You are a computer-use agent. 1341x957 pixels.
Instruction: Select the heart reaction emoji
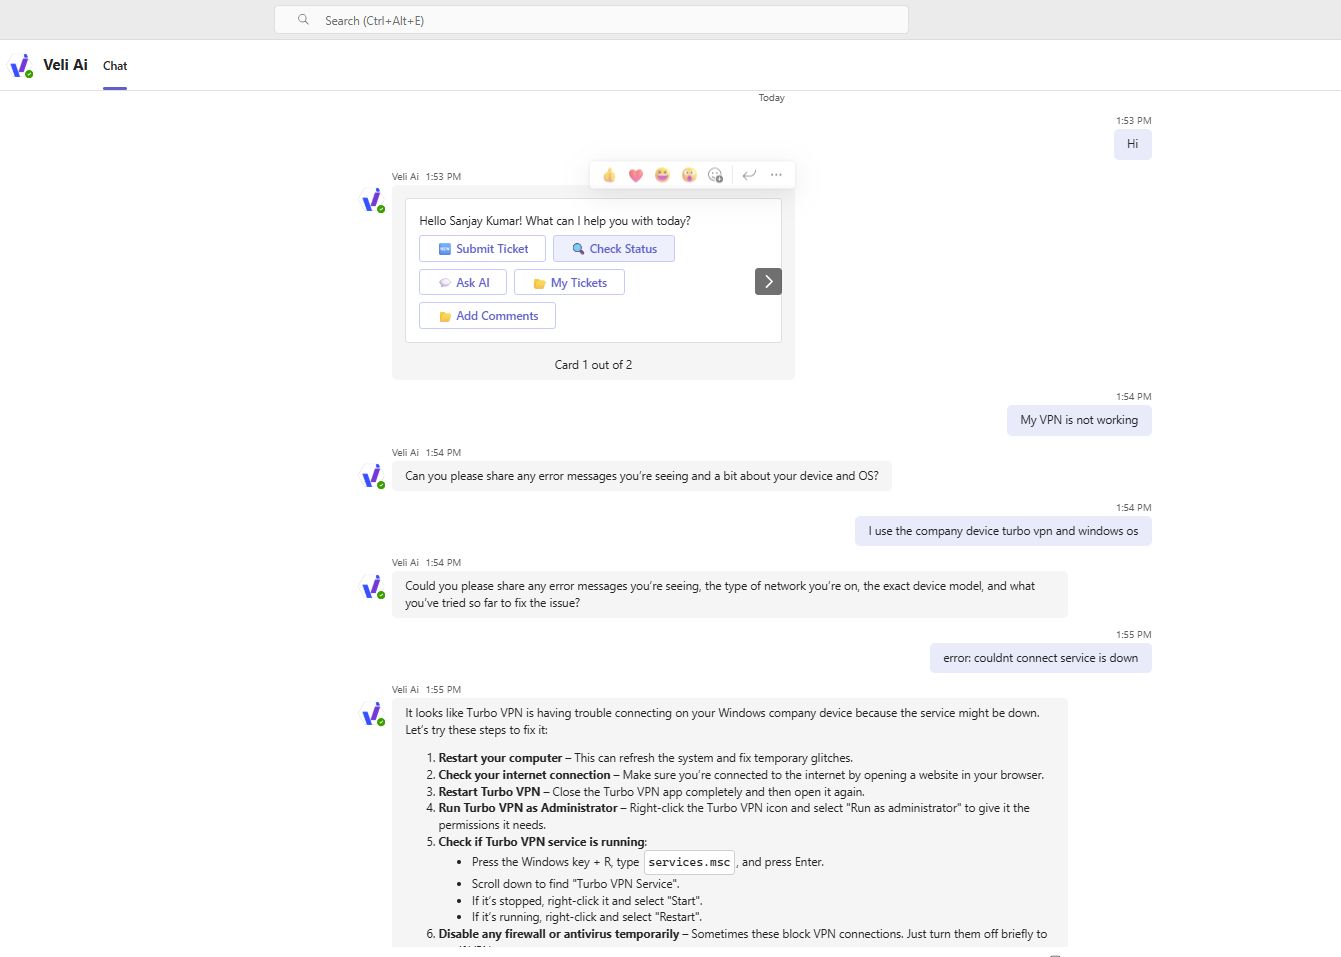[x=636, y=174]
